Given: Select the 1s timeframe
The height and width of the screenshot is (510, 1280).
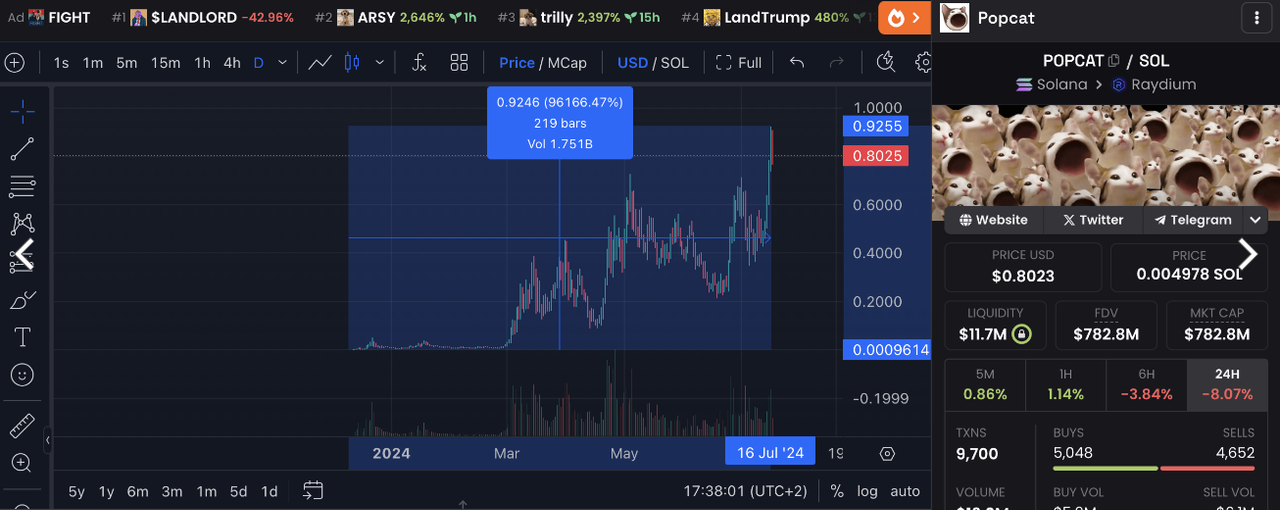Looking at the screenshot, I should pos(61,63).
